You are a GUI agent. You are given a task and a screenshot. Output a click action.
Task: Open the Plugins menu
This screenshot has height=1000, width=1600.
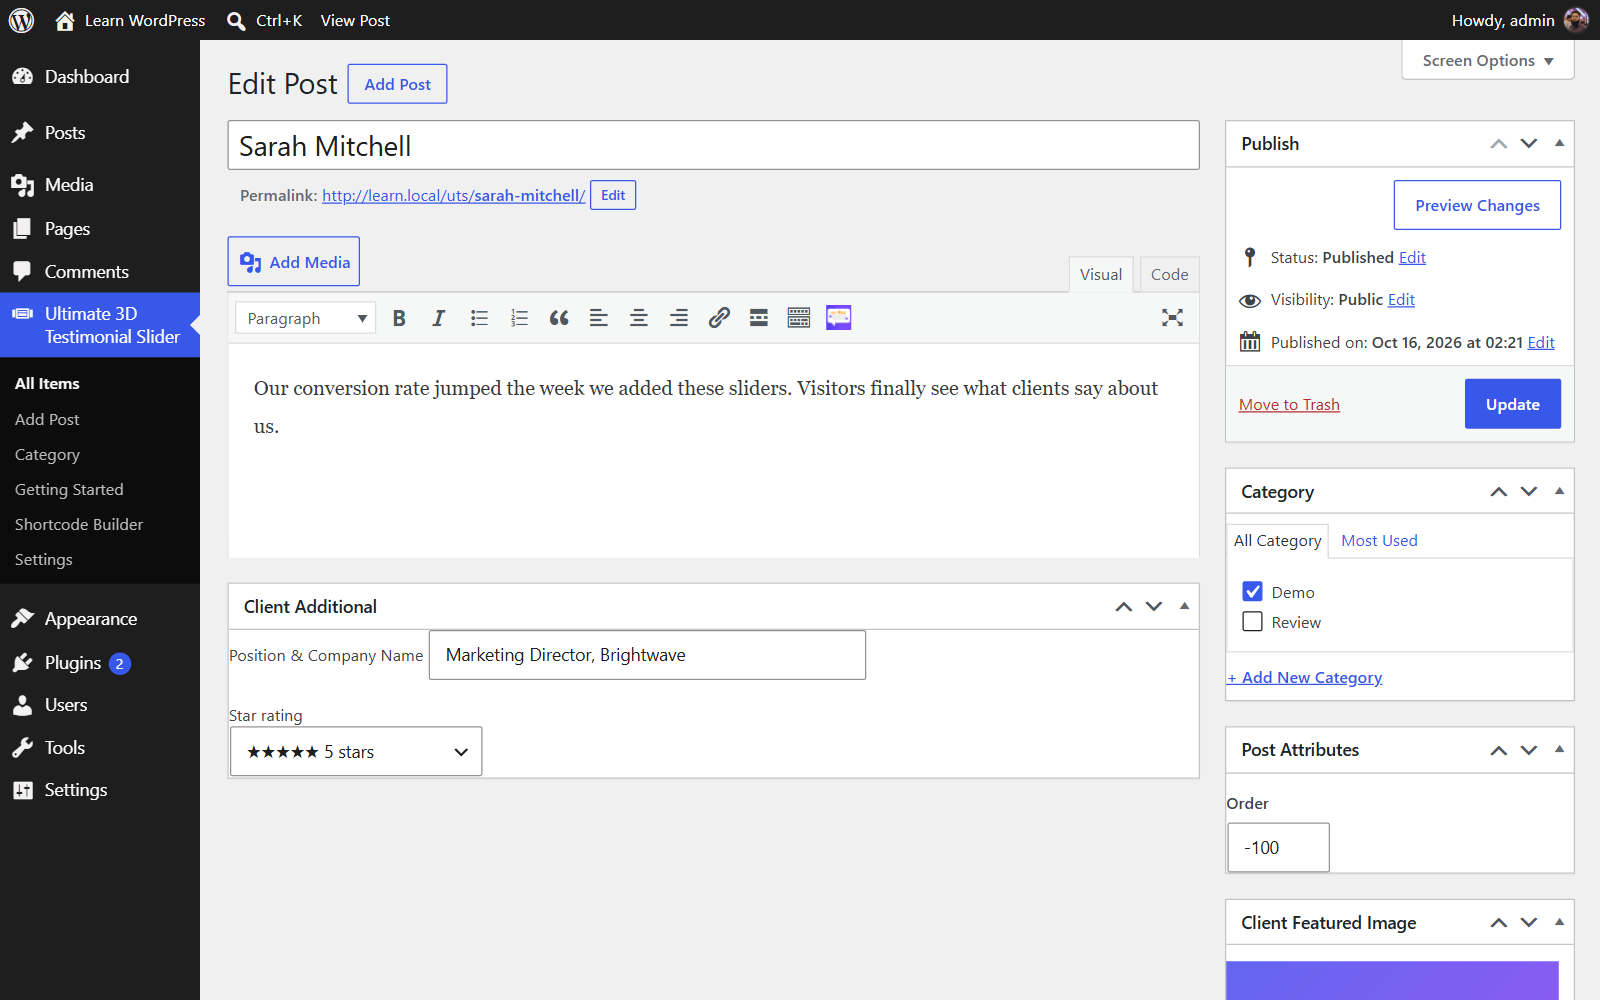[x=72, y=662]
